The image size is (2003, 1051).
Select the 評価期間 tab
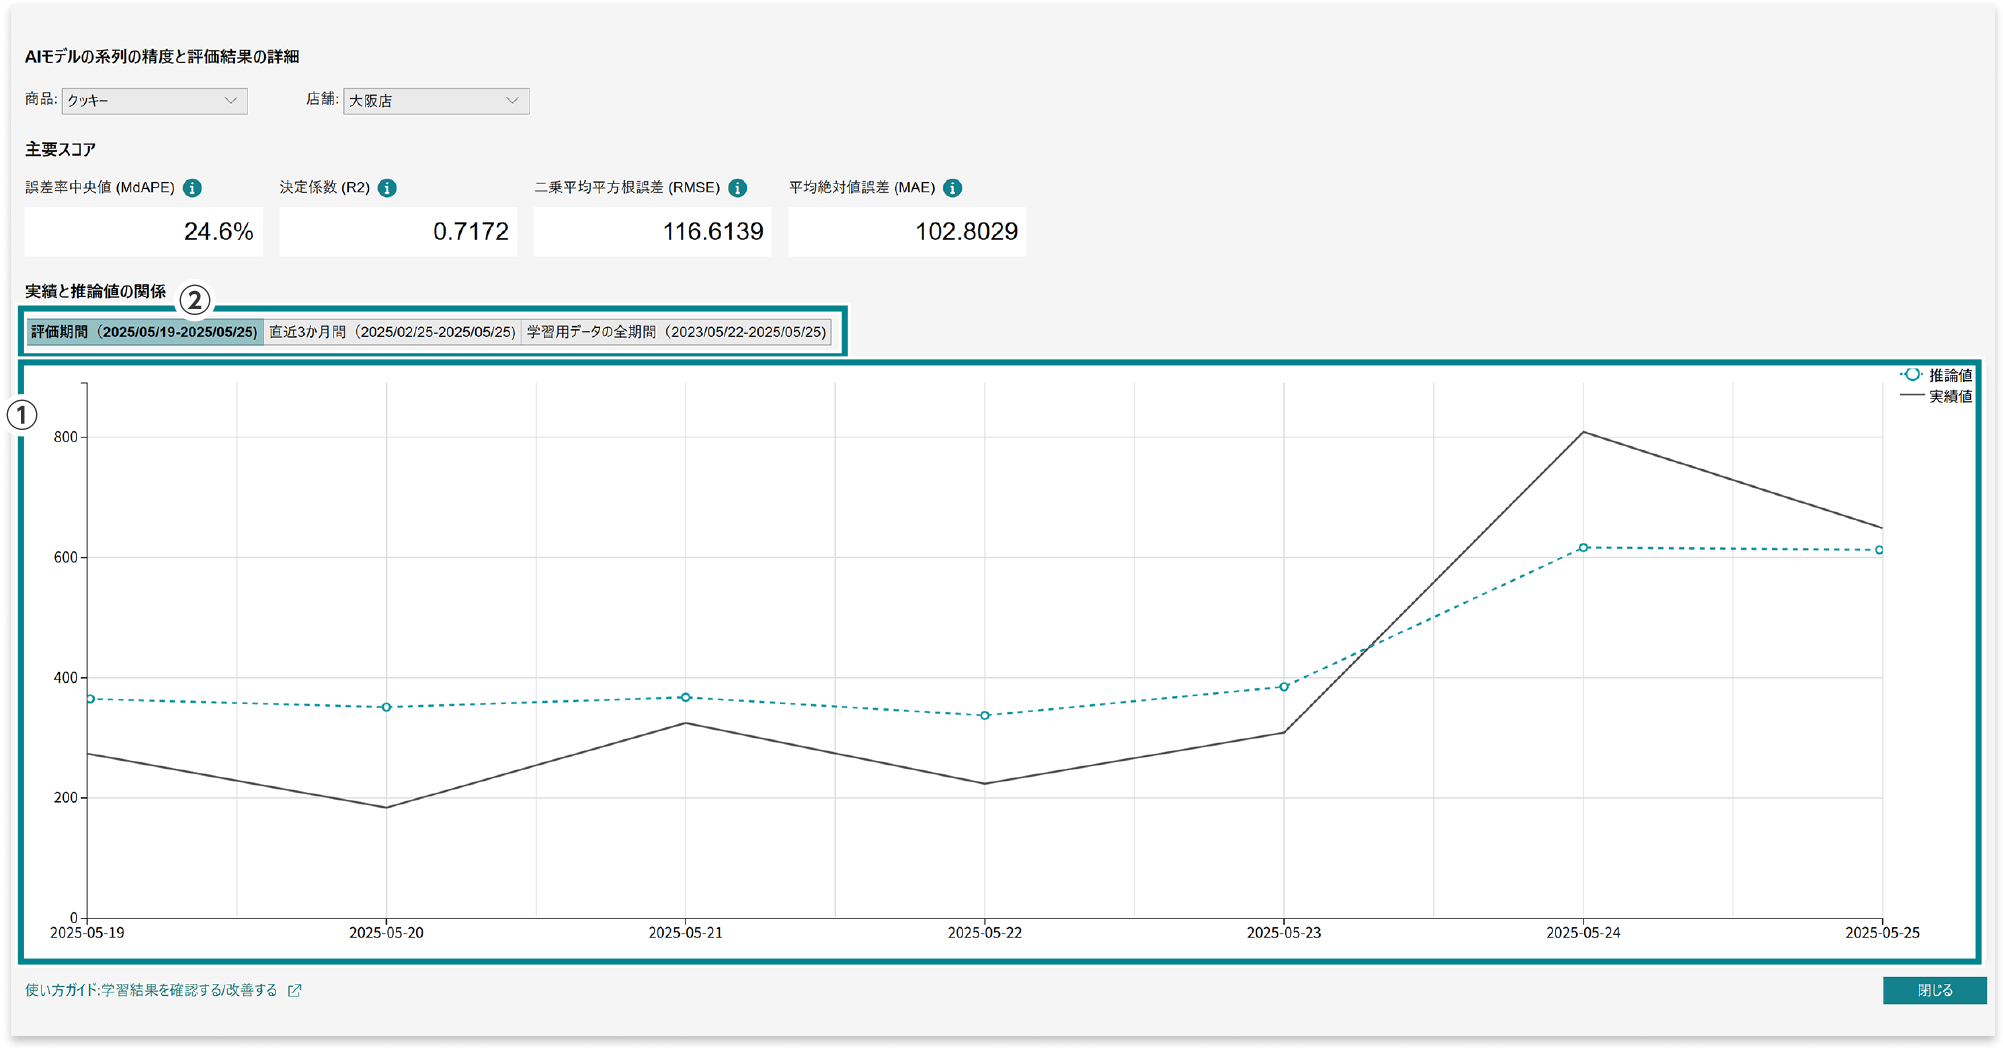pos(144,332)
